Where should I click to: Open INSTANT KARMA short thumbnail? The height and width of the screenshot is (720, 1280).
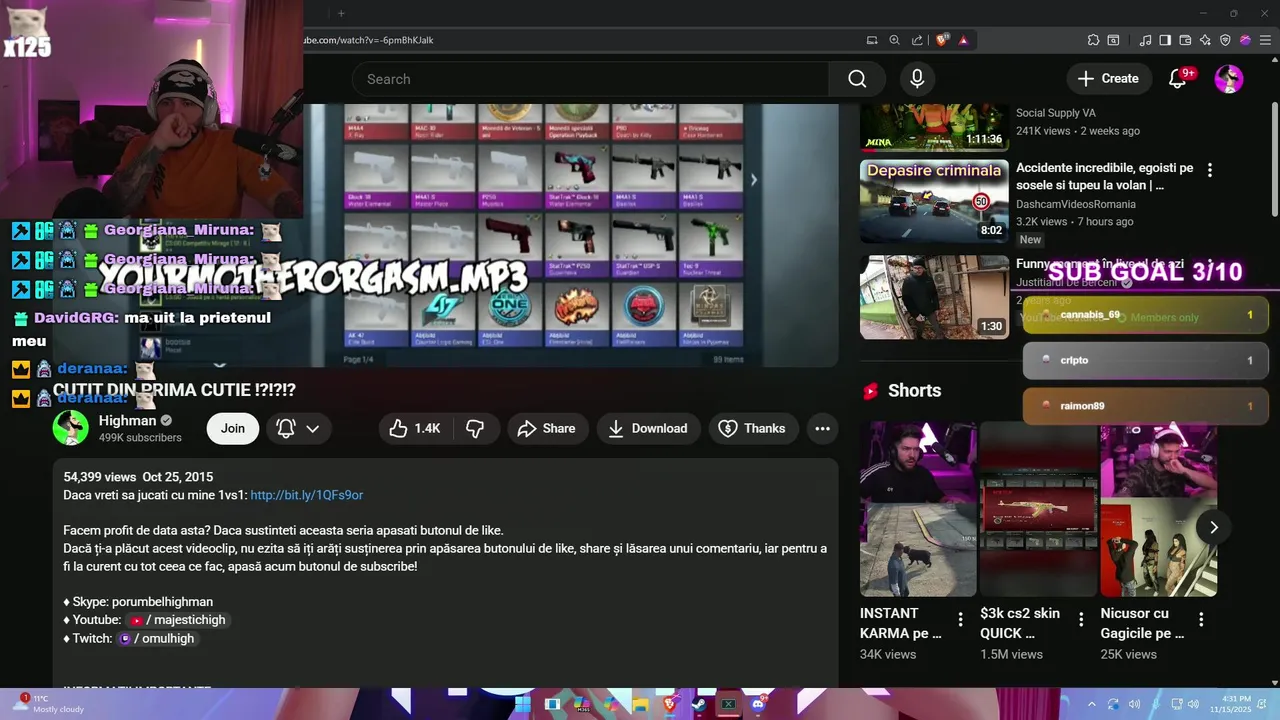[x=918, y=509]
